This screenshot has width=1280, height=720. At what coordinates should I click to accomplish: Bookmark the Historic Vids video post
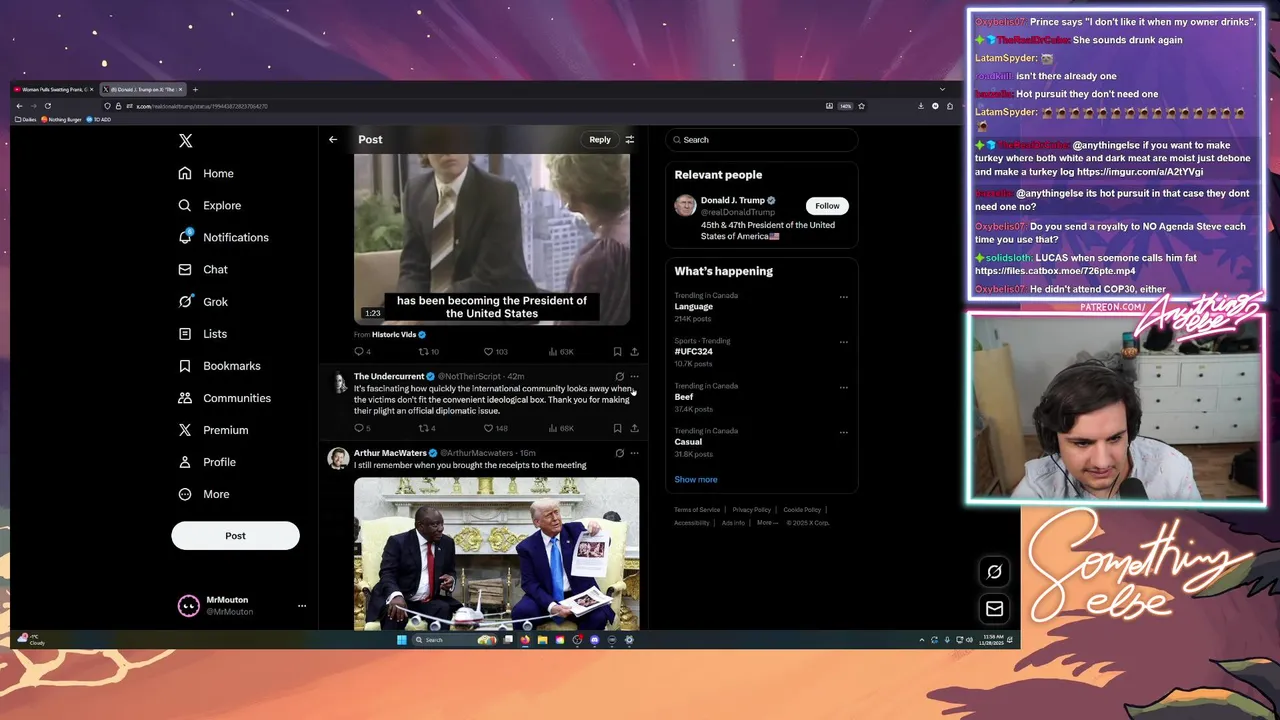click(617, 352)
